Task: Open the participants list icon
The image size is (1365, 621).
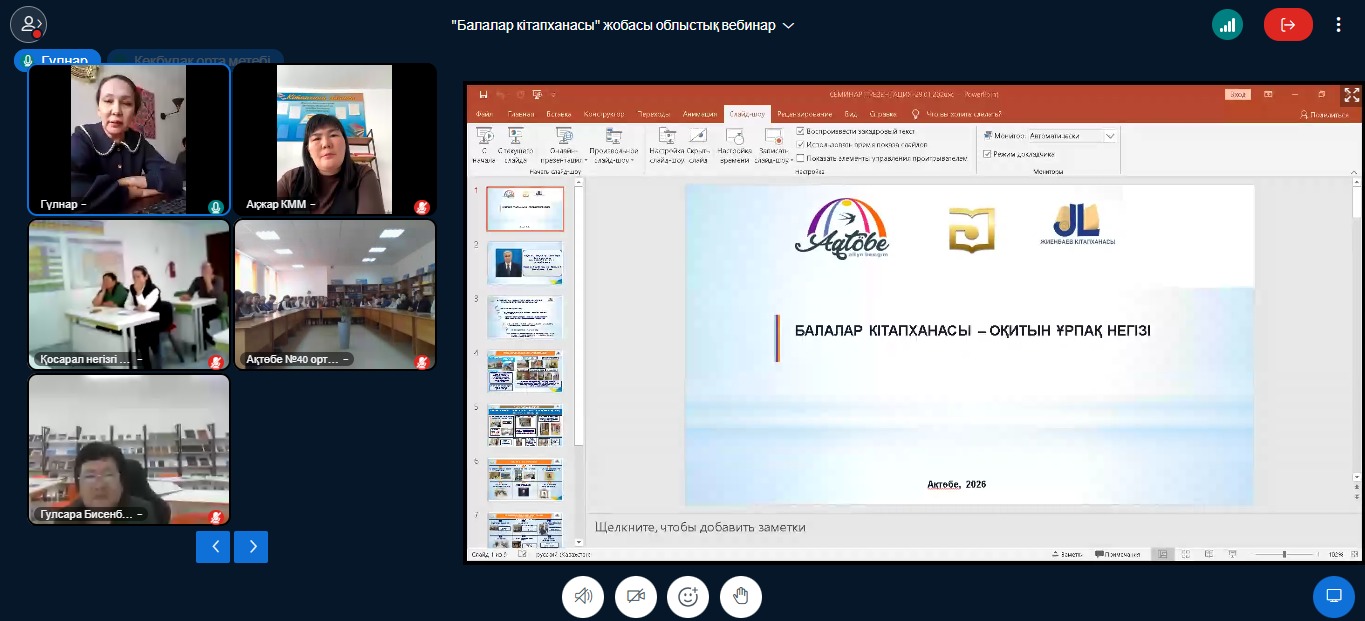Action: (x=28, y=24)
